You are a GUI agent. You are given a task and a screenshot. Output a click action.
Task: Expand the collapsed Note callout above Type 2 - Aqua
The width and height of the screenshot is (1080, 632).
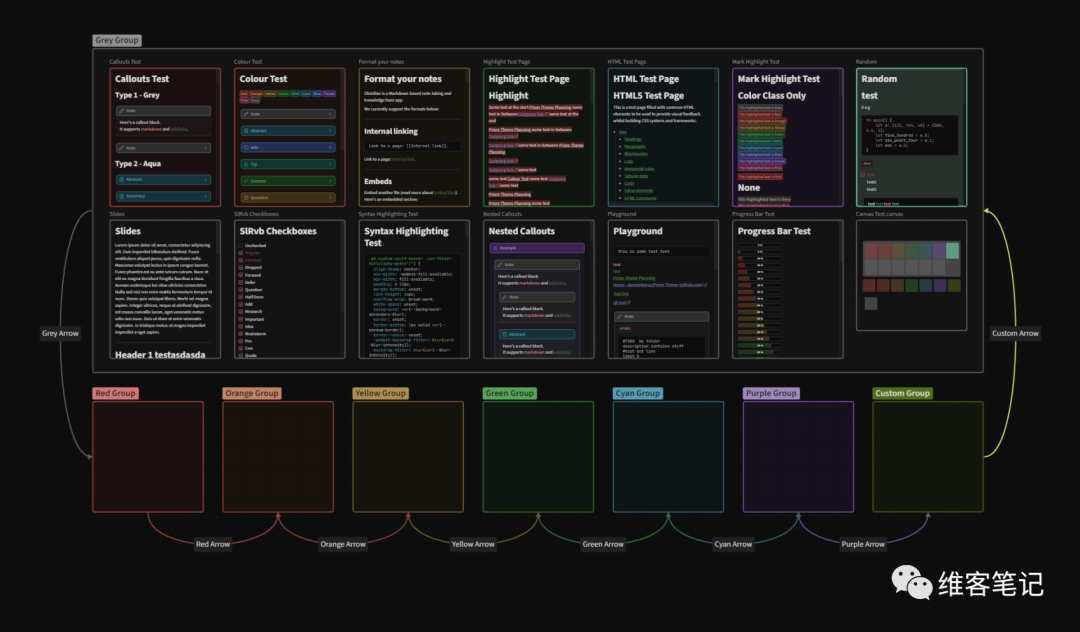[x=205, y=148]
